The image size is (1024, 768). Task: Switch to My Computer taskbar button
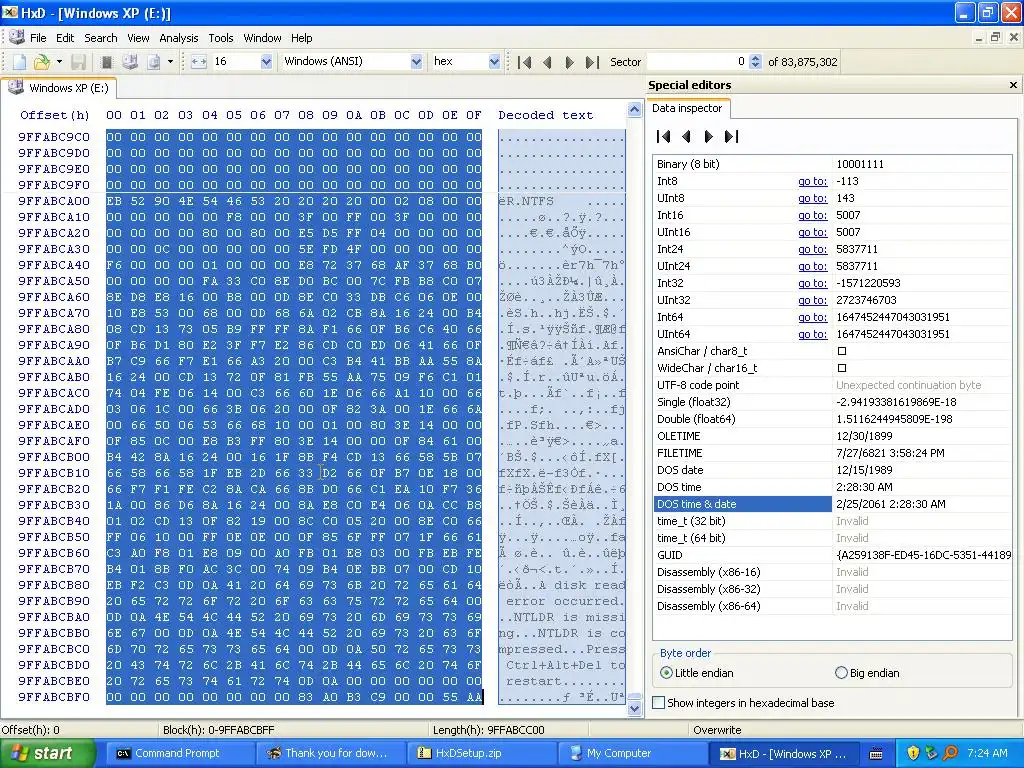pos(632,754)
